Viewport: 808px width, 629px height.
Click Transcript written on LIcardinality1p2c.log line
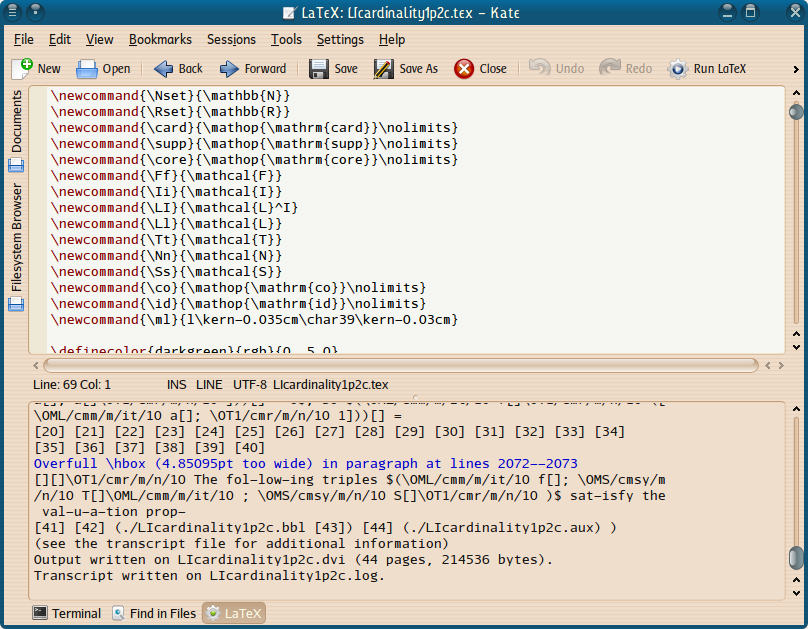tap(209, 575)
